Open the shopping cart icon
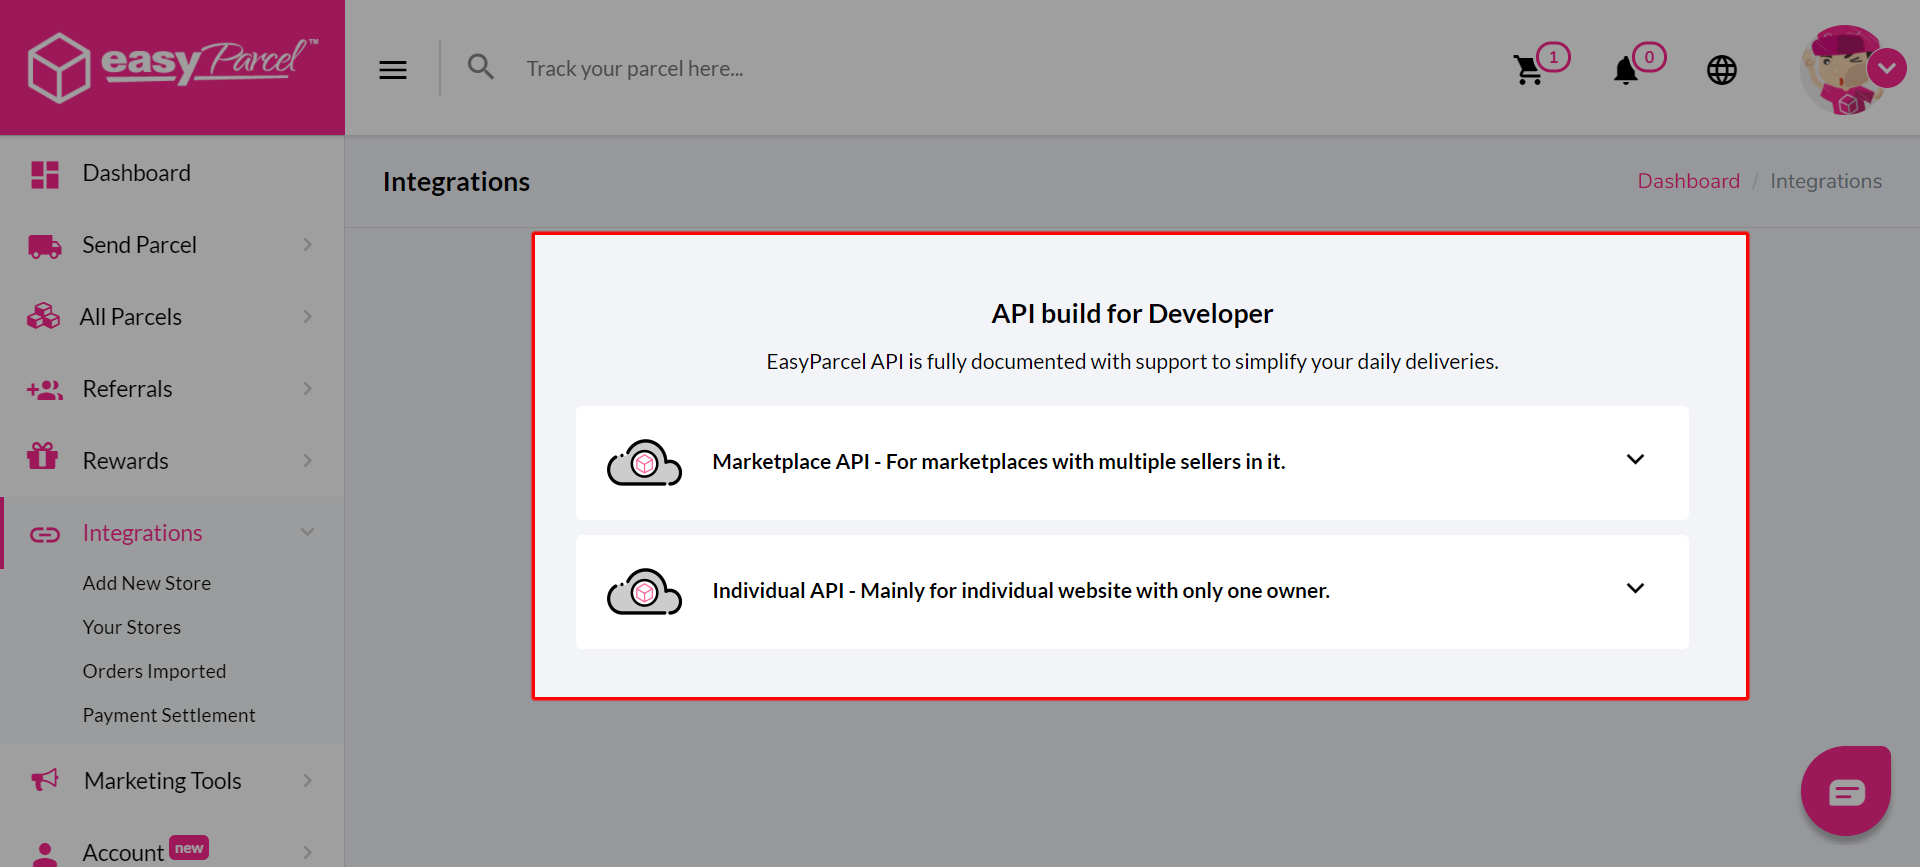The height and width of the screenshot is (867, 1920). [1528, 70]
